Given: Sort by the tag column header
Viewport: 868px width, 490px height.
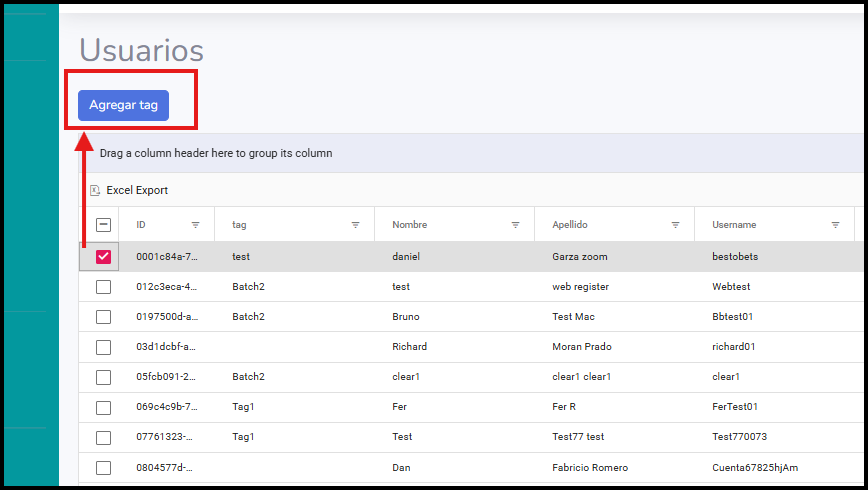Looking at the screenshot, I should coord(239,225).
